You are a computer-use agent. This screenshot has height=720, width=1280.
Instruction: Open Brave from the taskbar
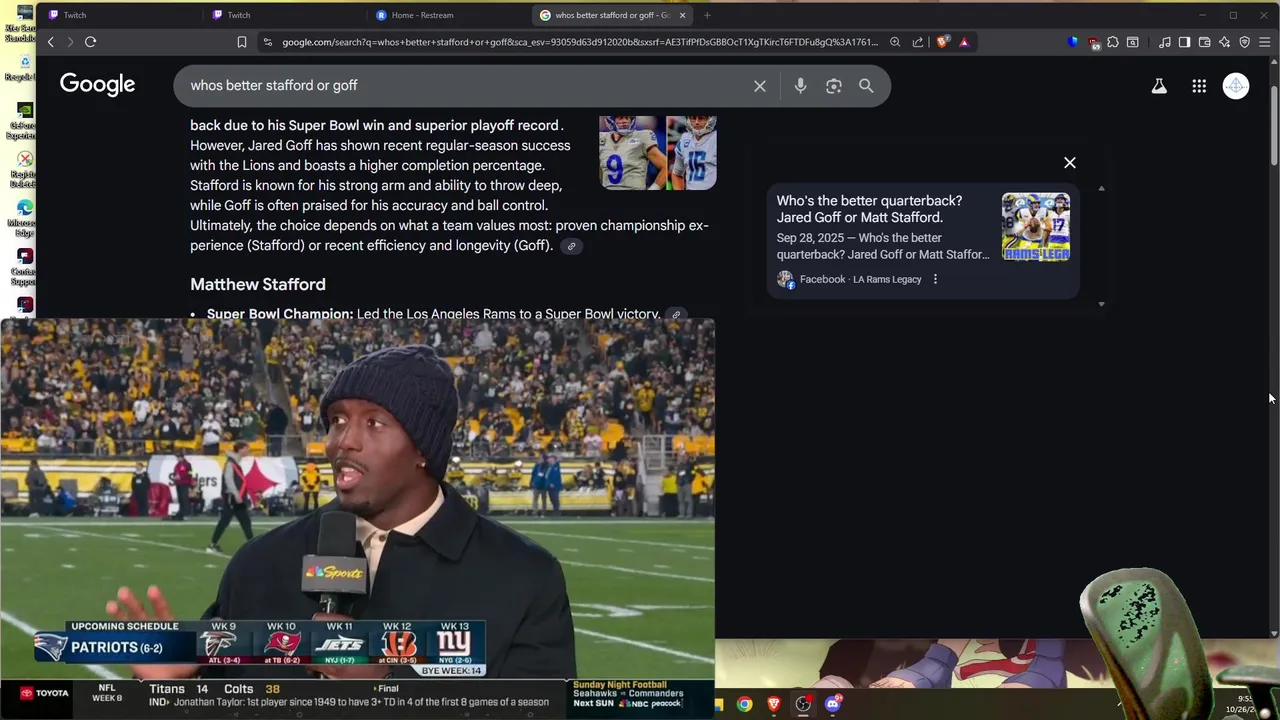774,704
